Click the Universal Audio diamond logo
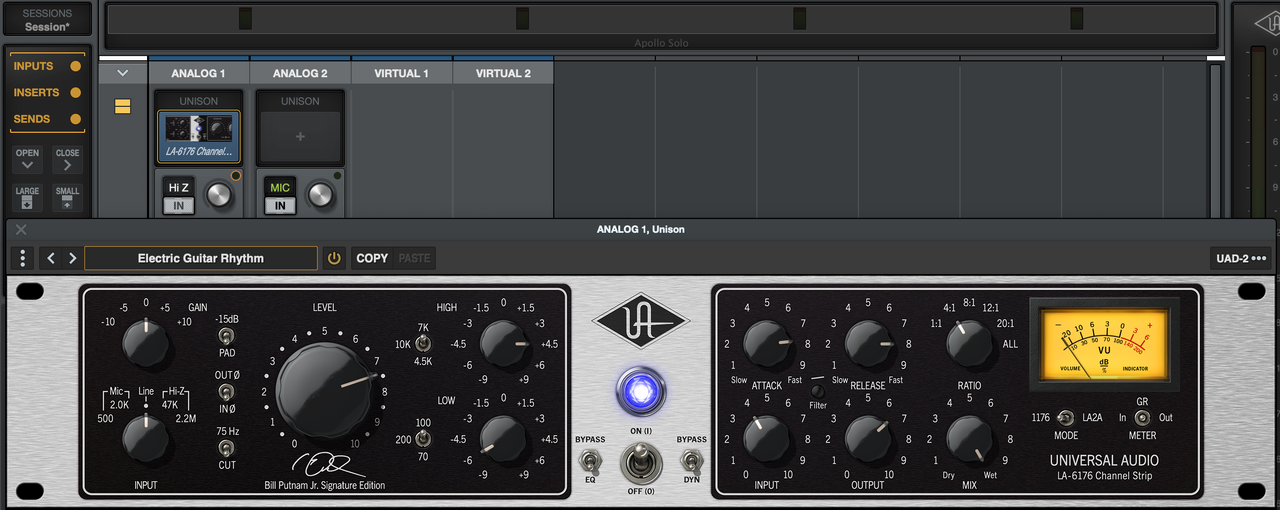The image size is (1280, 510). point(640,323)
